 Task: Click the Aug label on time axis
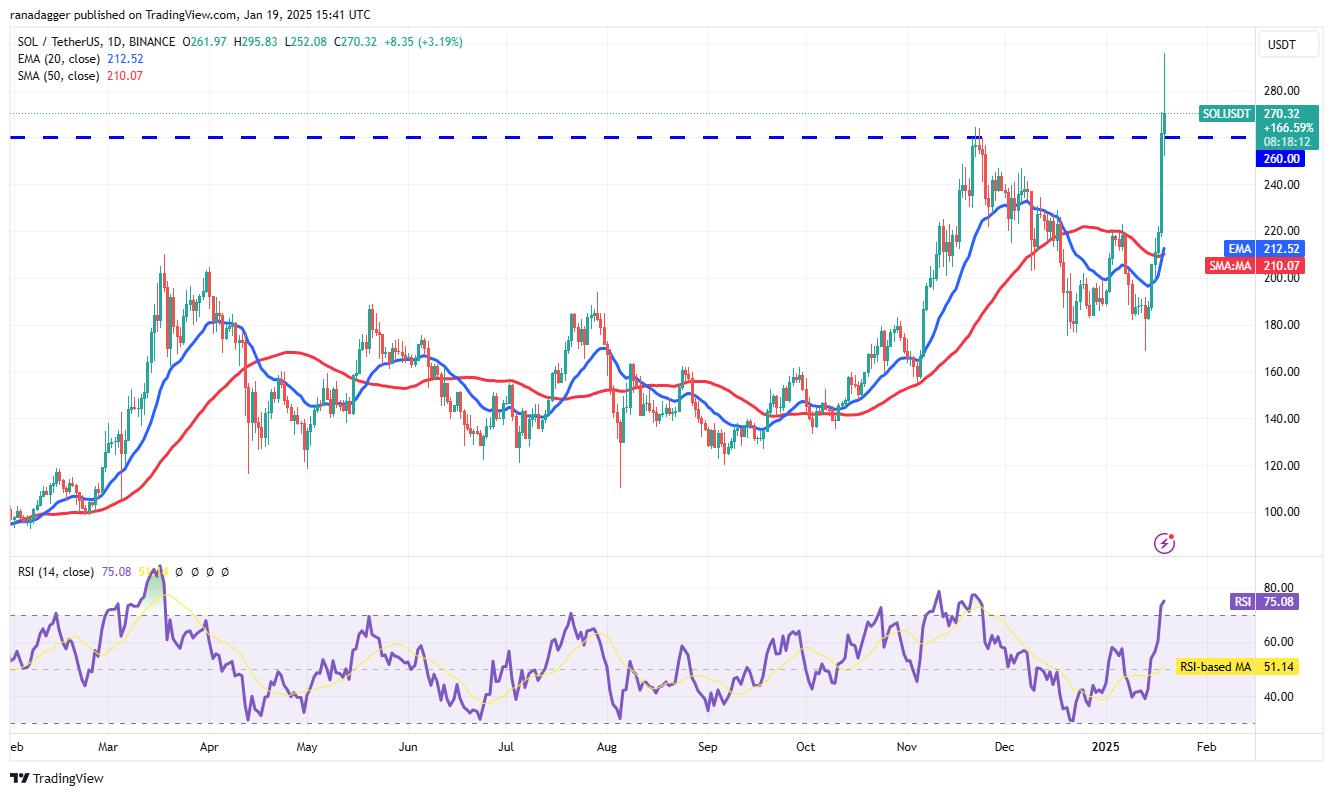[606, 746]
